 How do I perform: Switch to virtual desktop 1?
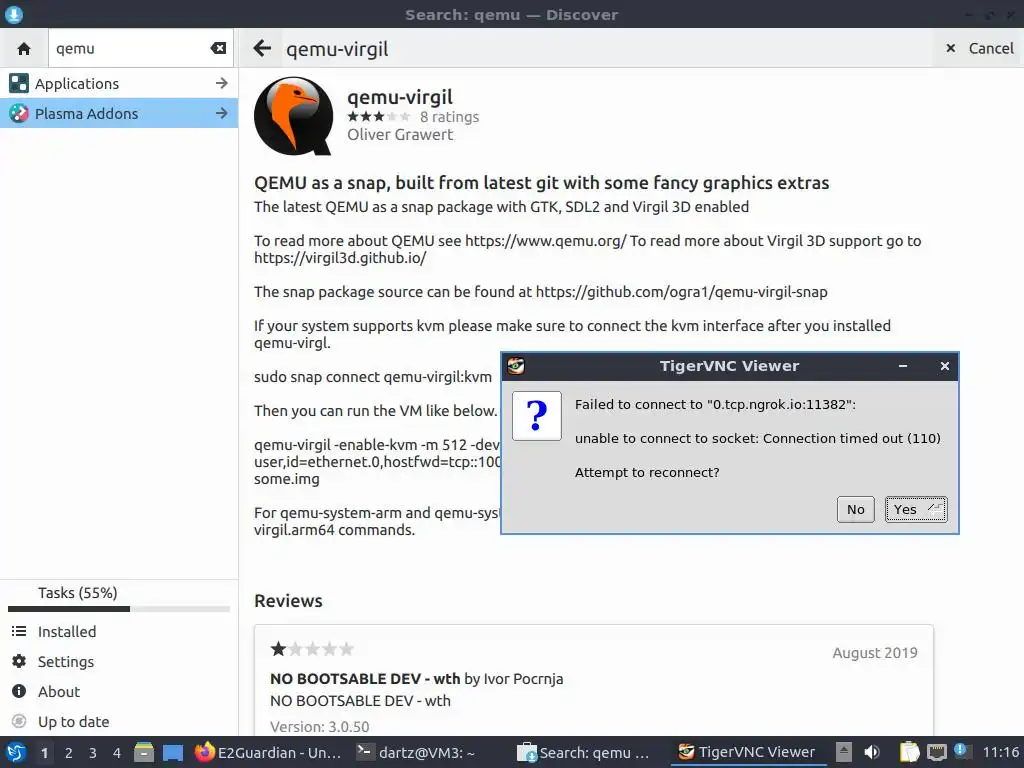(x=44, y=753)
